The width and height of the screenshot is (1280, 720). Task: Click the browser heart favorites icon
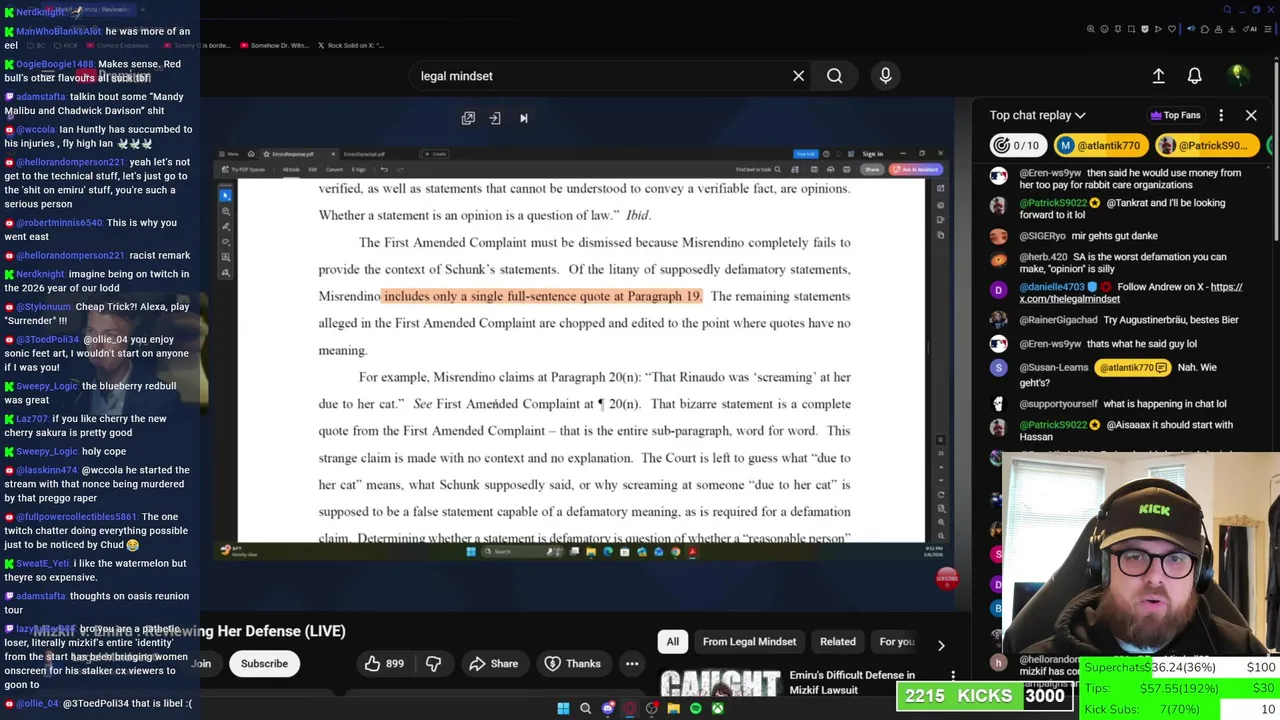[x=1172, y=29]
